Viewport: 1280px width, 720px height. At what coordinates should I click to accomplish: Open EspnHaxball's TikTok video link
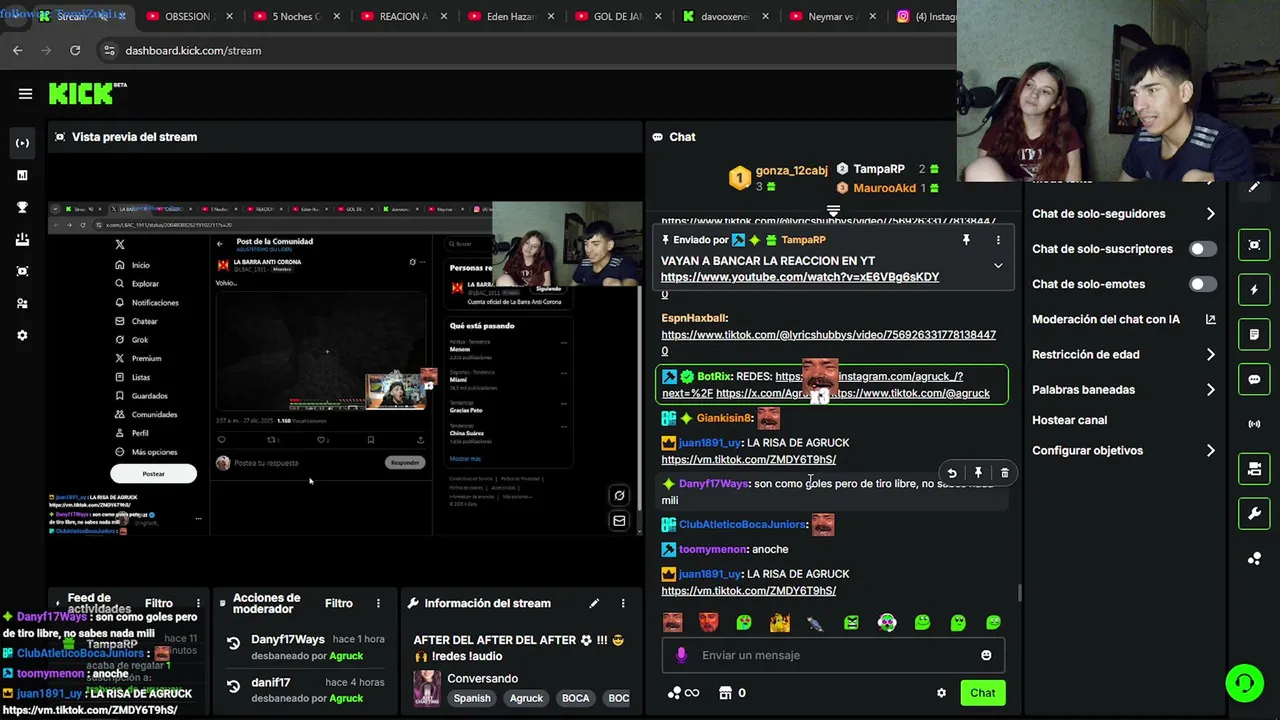pos(828,343)
